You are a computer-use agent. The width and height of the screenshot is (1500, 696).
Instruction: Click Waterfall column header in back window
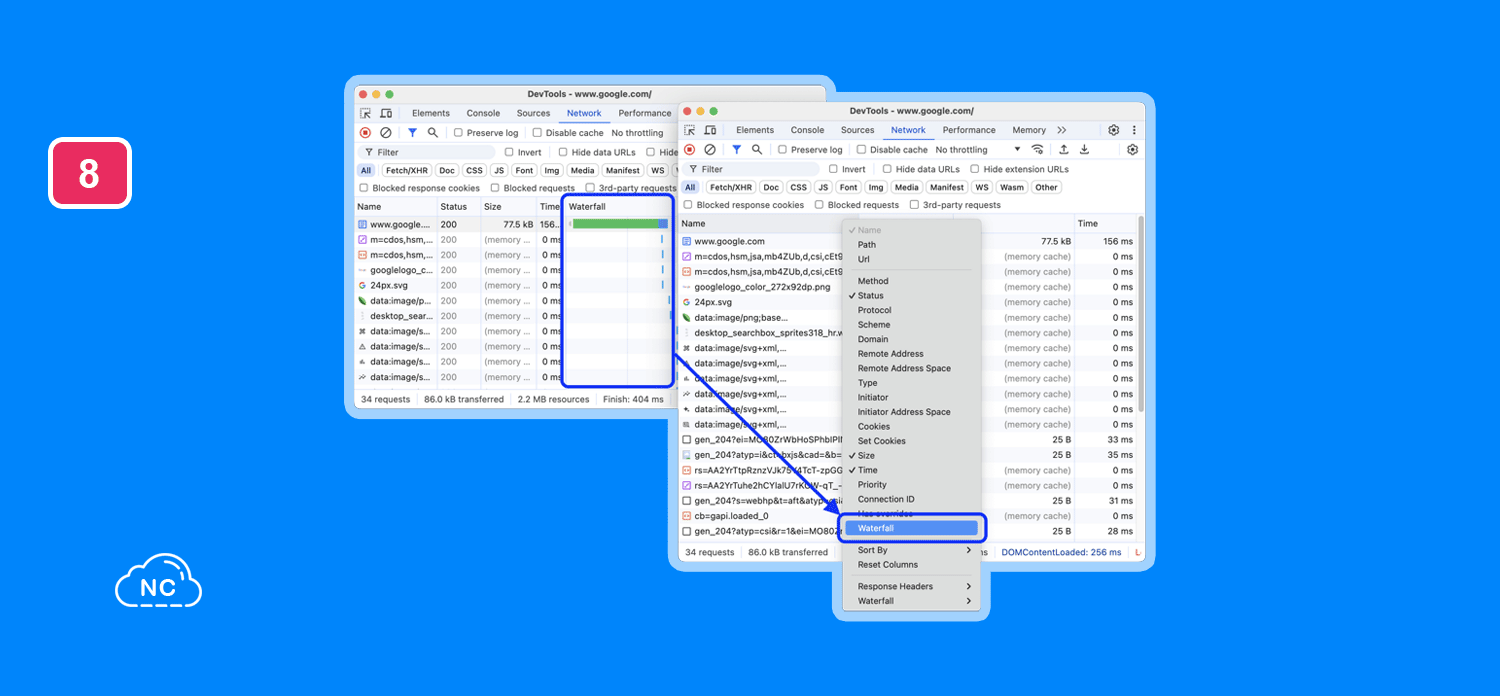(x=617, y=207)
